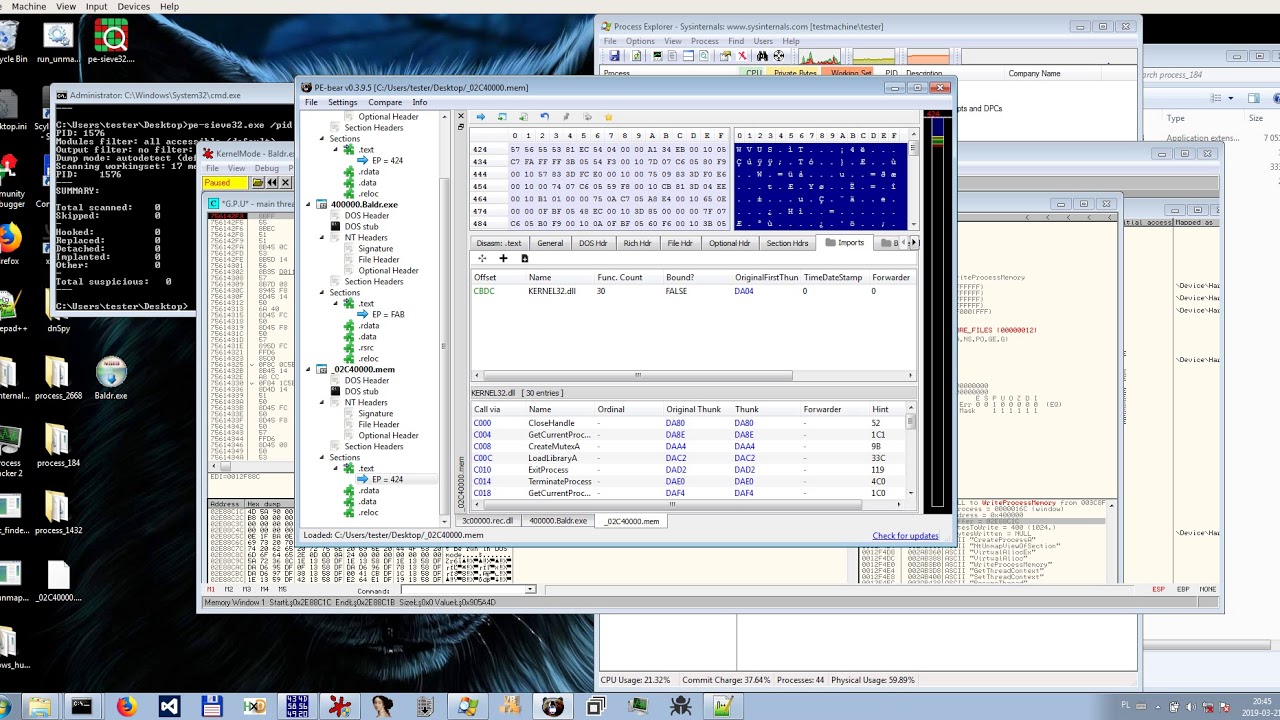Viewport: 1280px width, 720px height.
Task: Click the Working Set column in Process Explorer
Action: coord(850,73)
